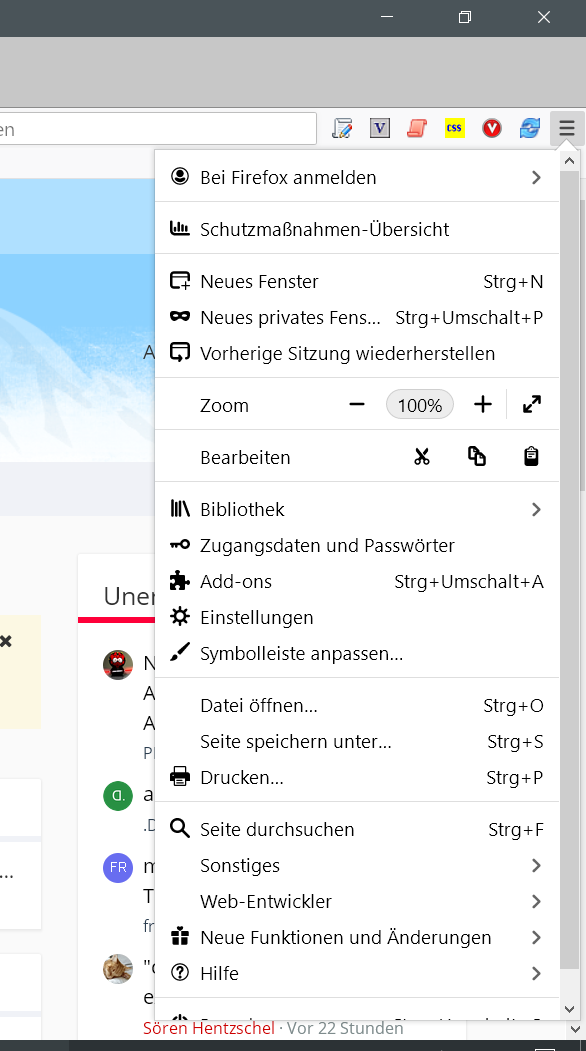Zoom out with the minus button
The width and height of the screenshot is (586, 1051).
pos(357,405)
